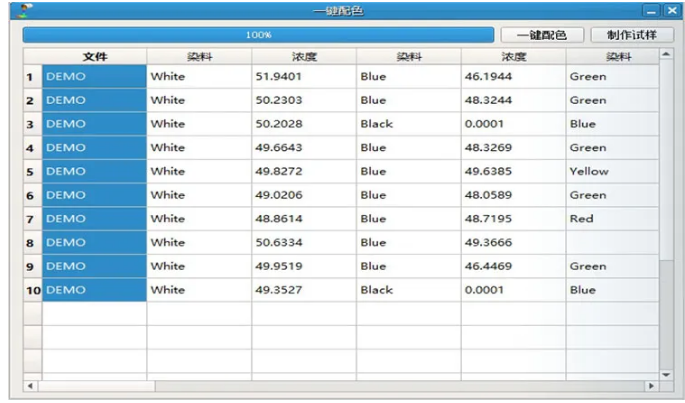Click the Black dye cell in row 10
685x403 pixels.
tap(408, 290)
